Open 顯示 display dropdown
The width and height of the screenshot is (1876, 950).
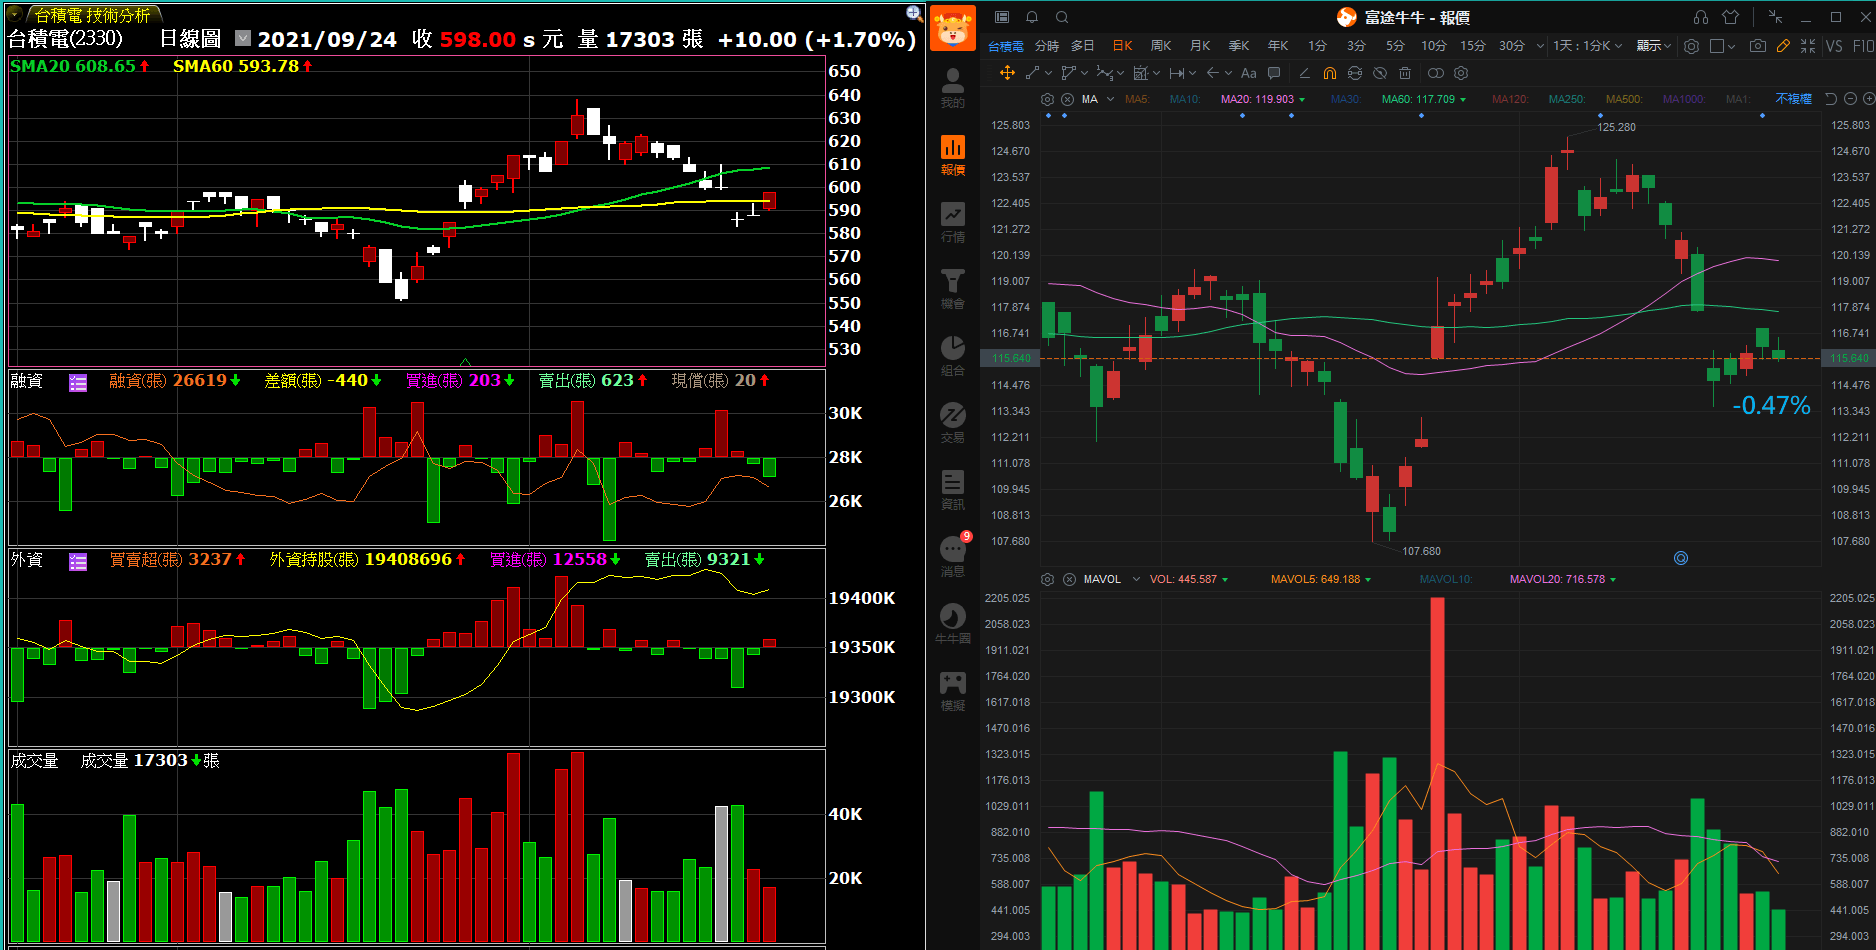point(1654,46)
